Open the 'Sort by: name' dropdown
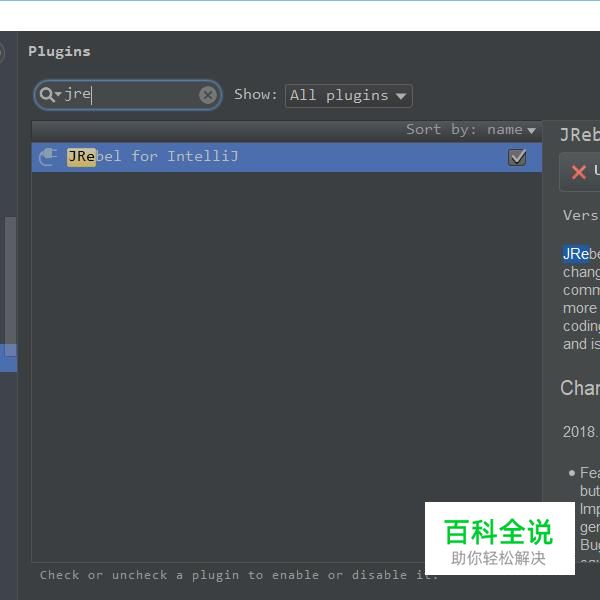The image size is (600, 600). (x=471, y=130)
